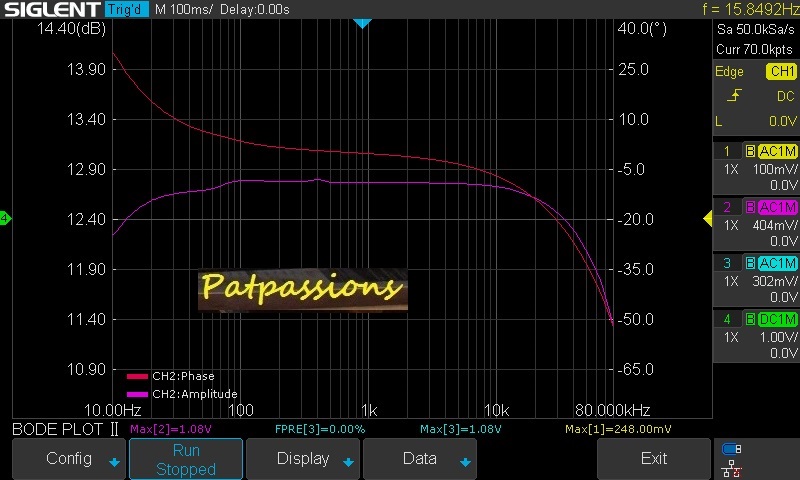The width and height of the screenshot is (800, 480).
Task: Open the Data dropdown menu
Action: tap(420, 459)
